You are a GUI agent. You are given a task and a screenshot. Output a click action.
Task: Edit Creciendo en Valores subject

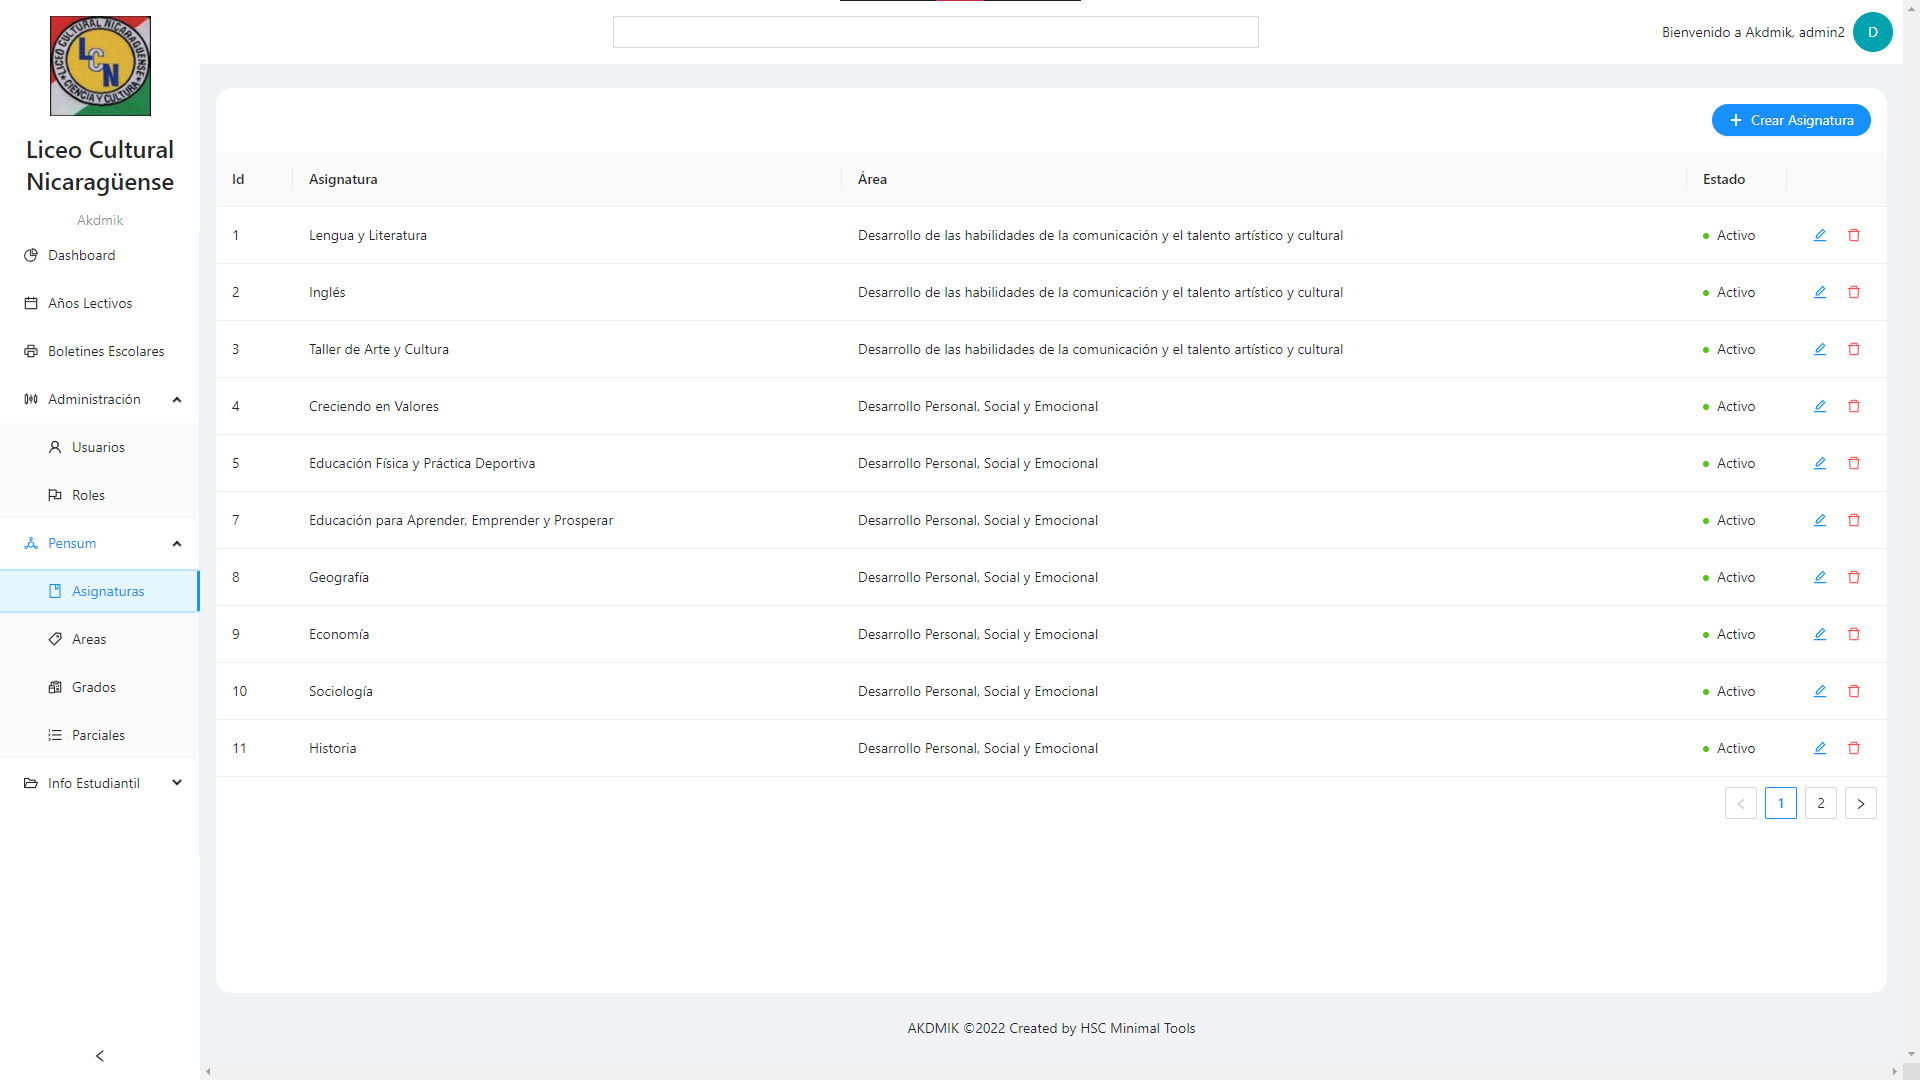point(1820,406)
